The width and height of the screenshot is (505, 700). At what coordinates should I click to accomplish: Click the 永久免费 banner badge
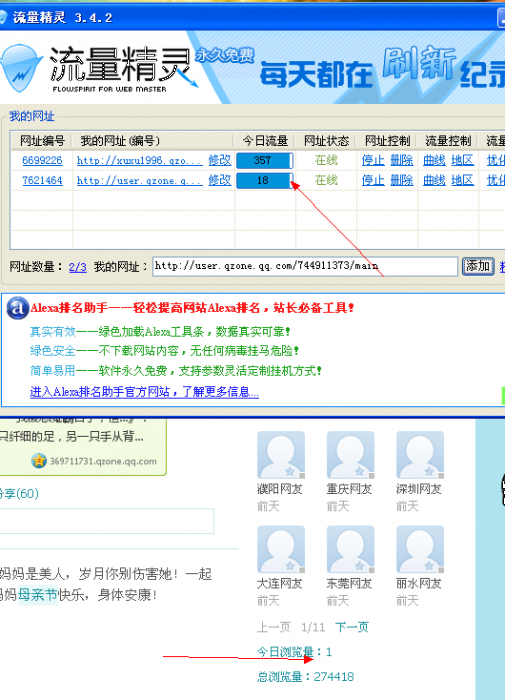225,55
